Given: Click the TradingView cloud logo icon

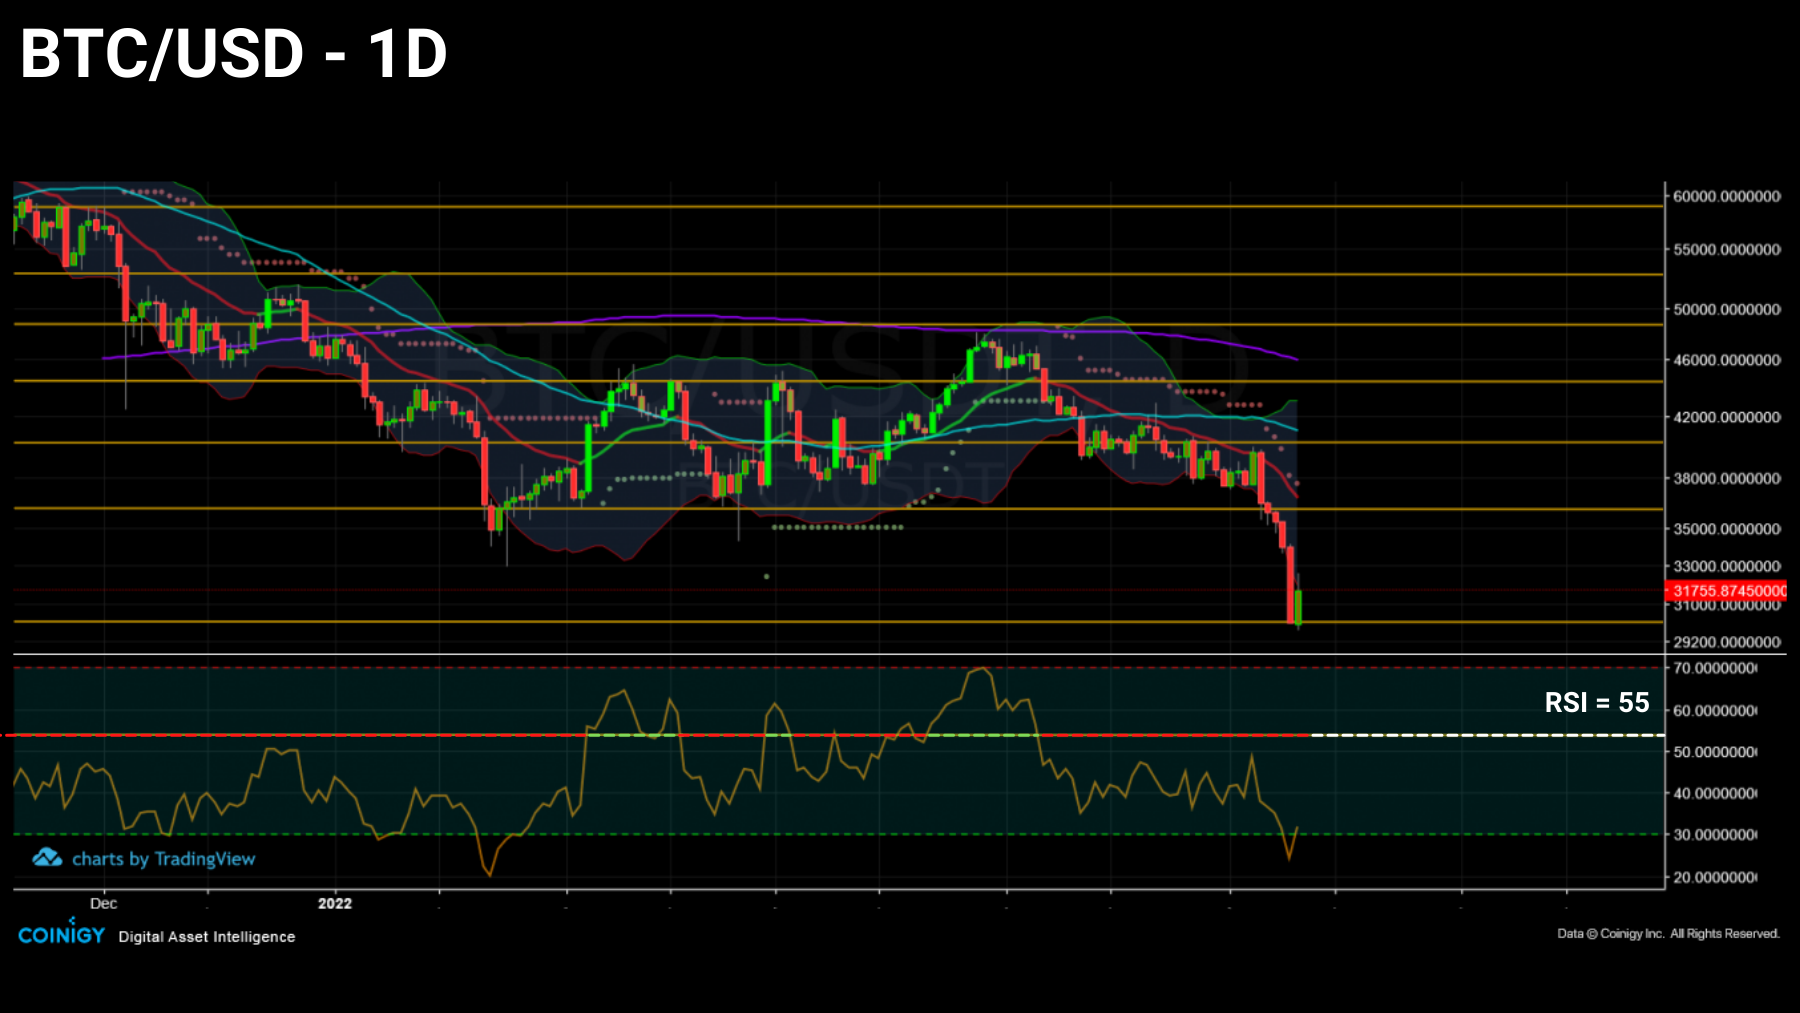Looking at the screenshot, I should tap(45, 858).
